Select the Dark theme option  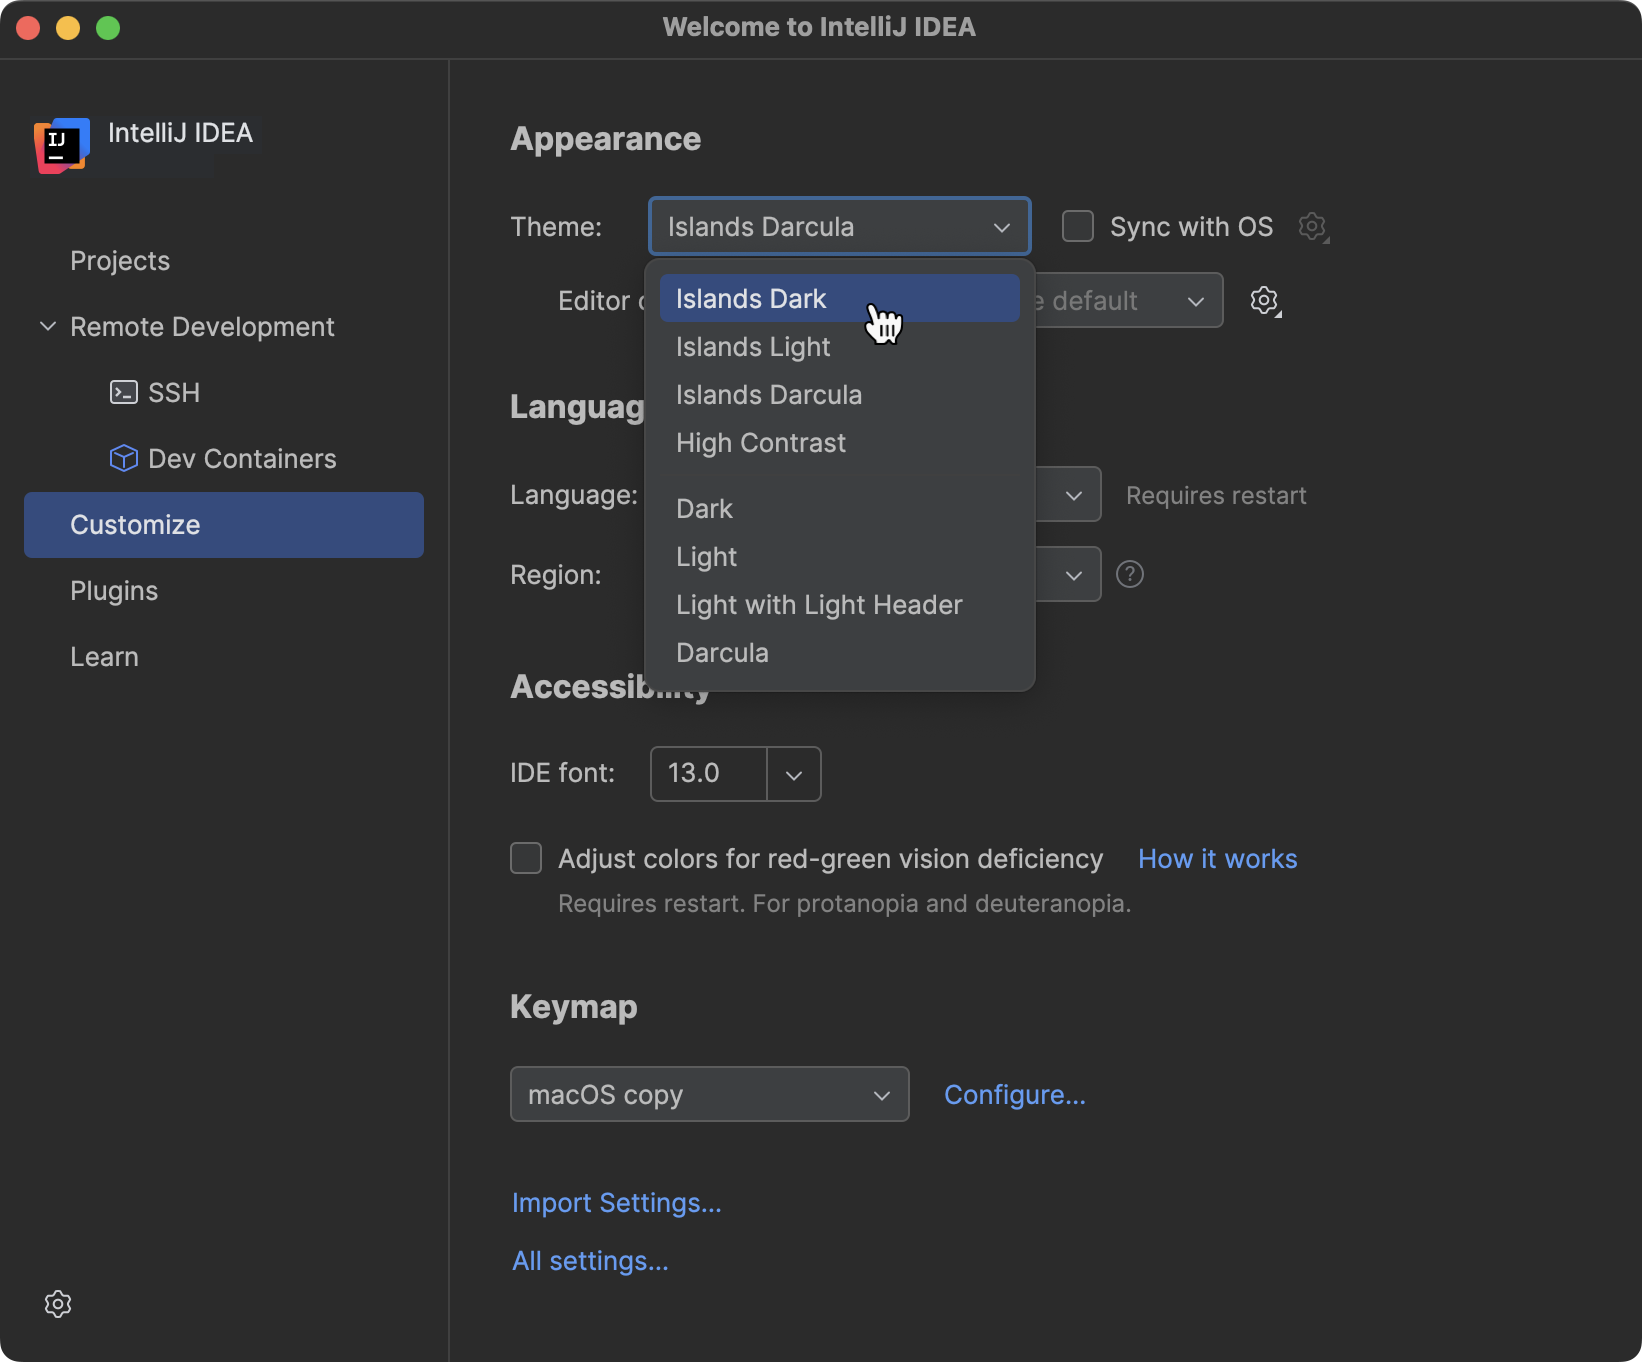(x=839, y=509)
